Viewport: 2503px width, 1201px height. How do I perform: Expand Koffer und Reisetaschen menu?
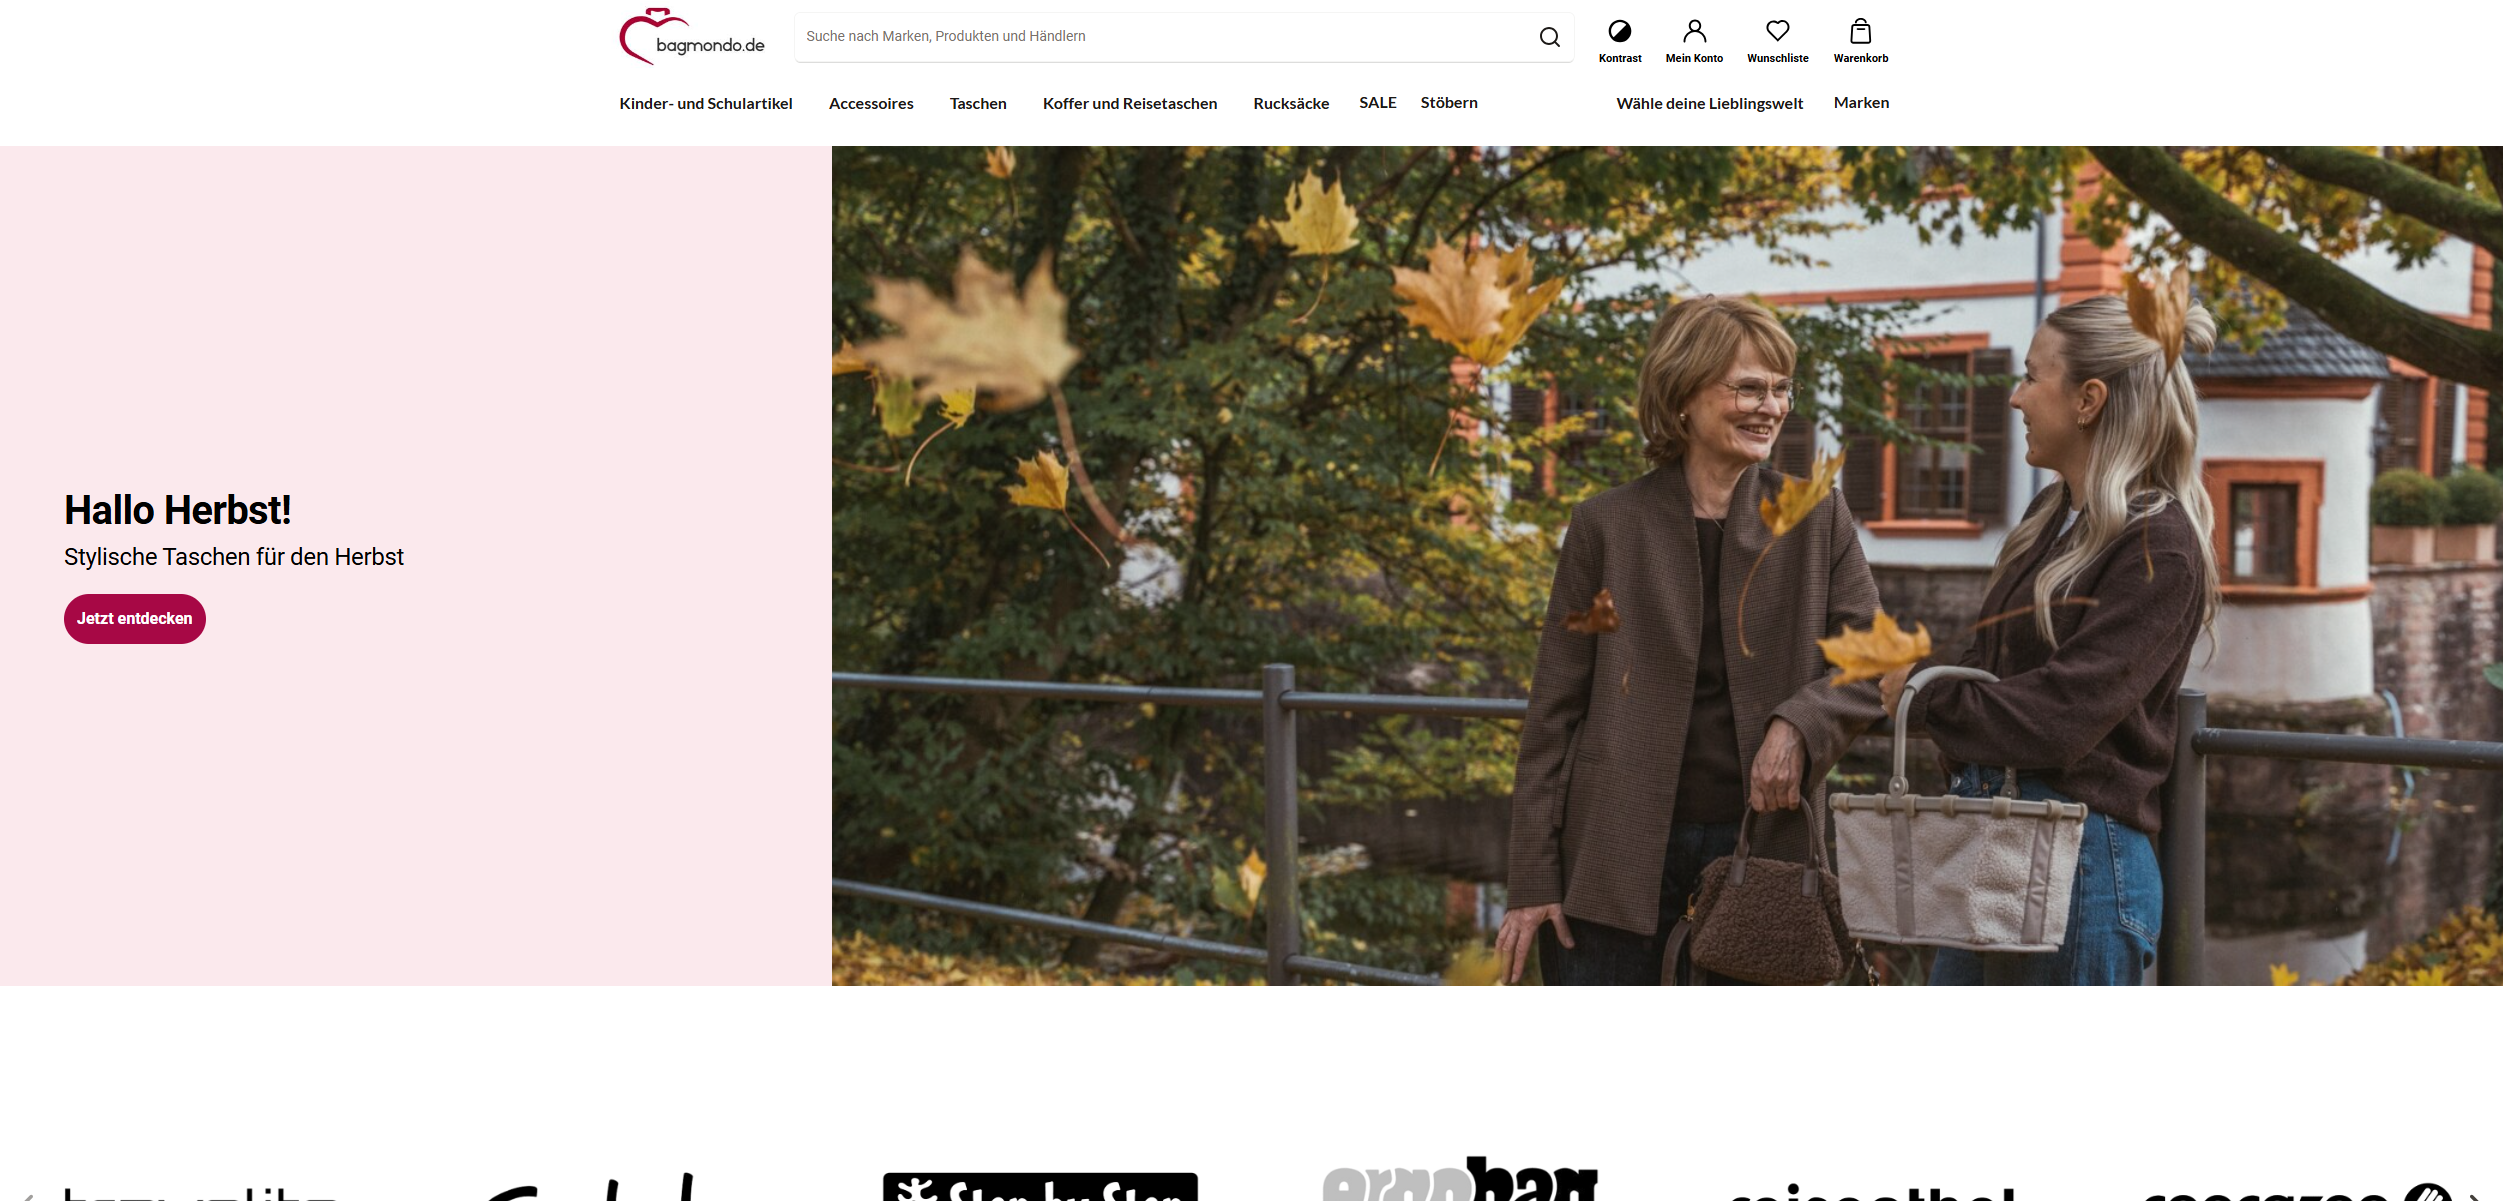click(1129, 103)
